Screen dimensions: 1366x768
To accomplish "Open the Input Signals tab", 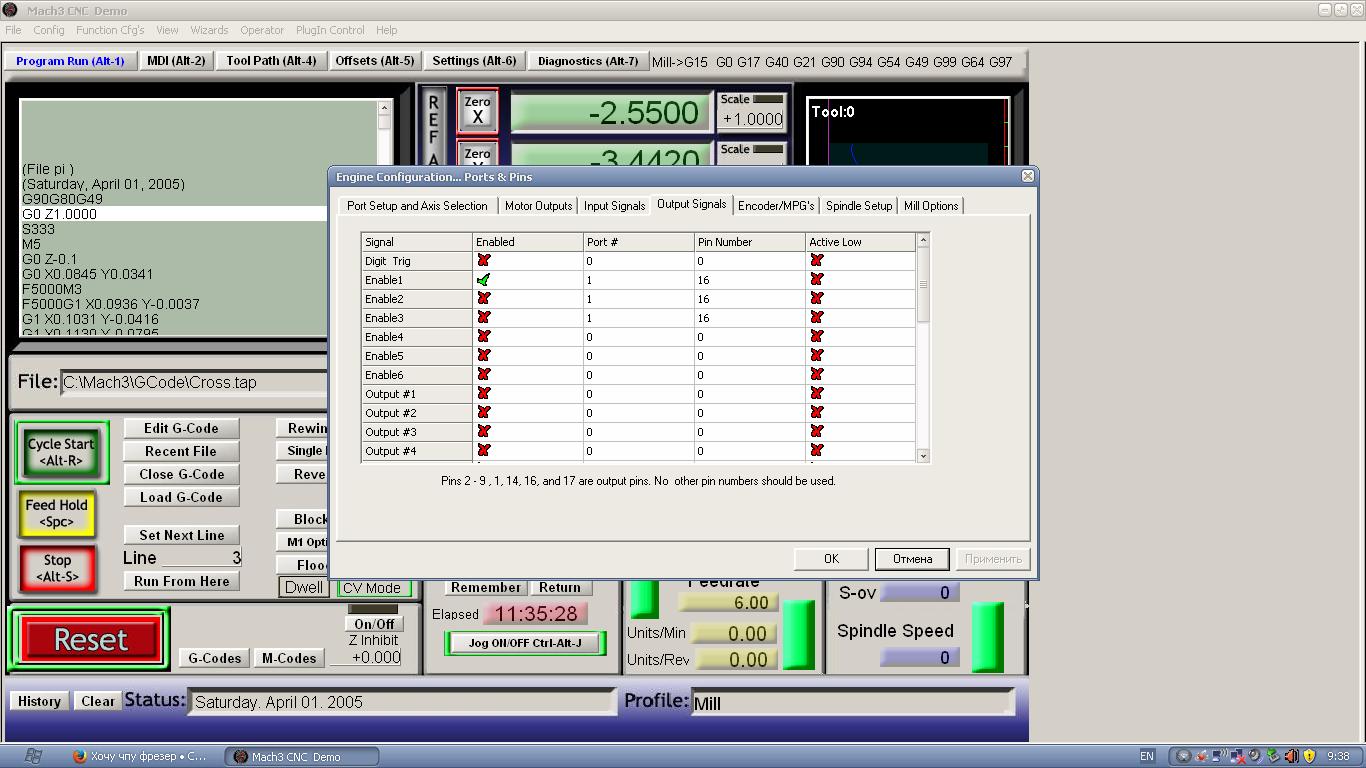I will click(x=614, y=206).
